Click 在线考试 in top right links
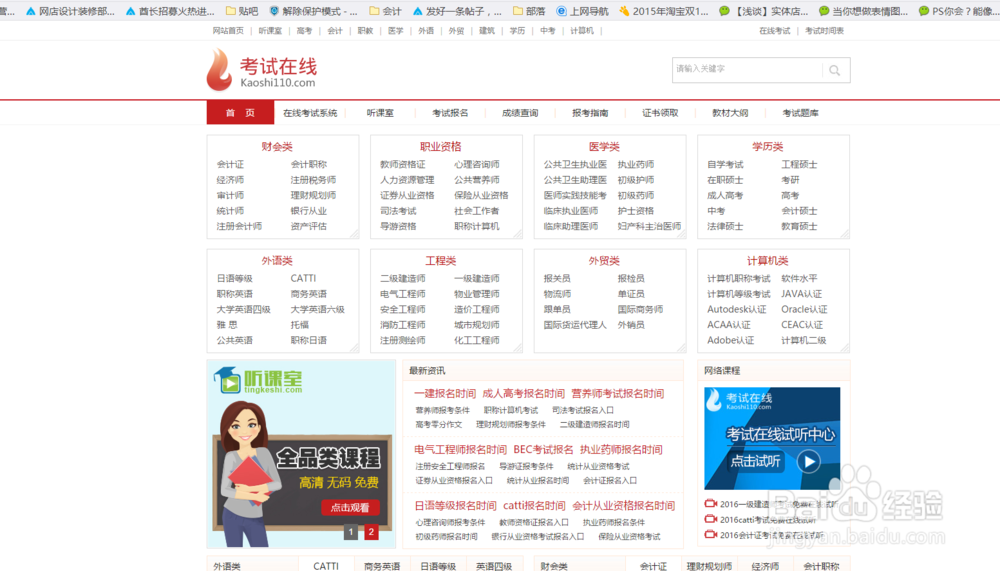 tap(774, 31)
